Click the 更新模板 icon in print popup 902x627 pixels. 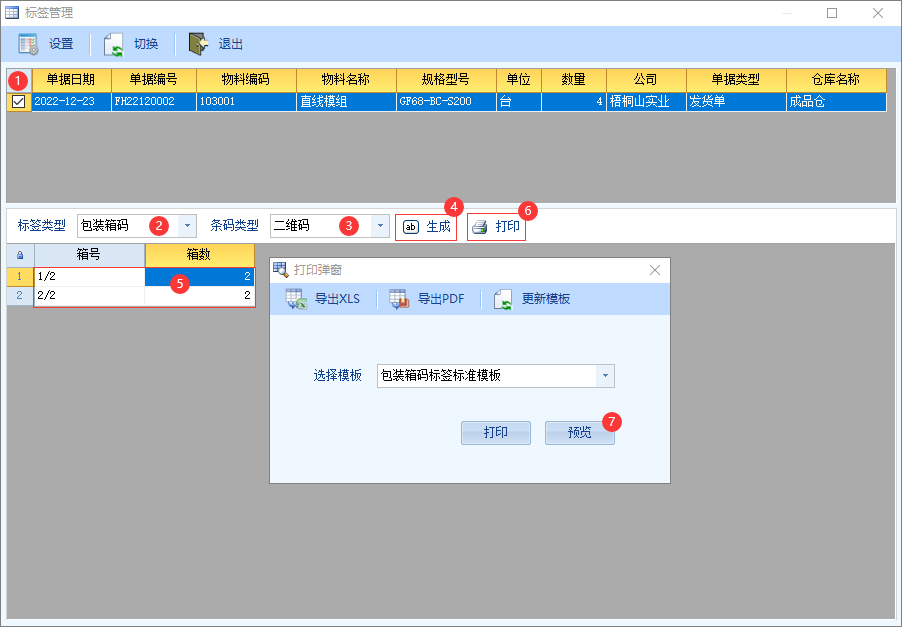point(503,299)
